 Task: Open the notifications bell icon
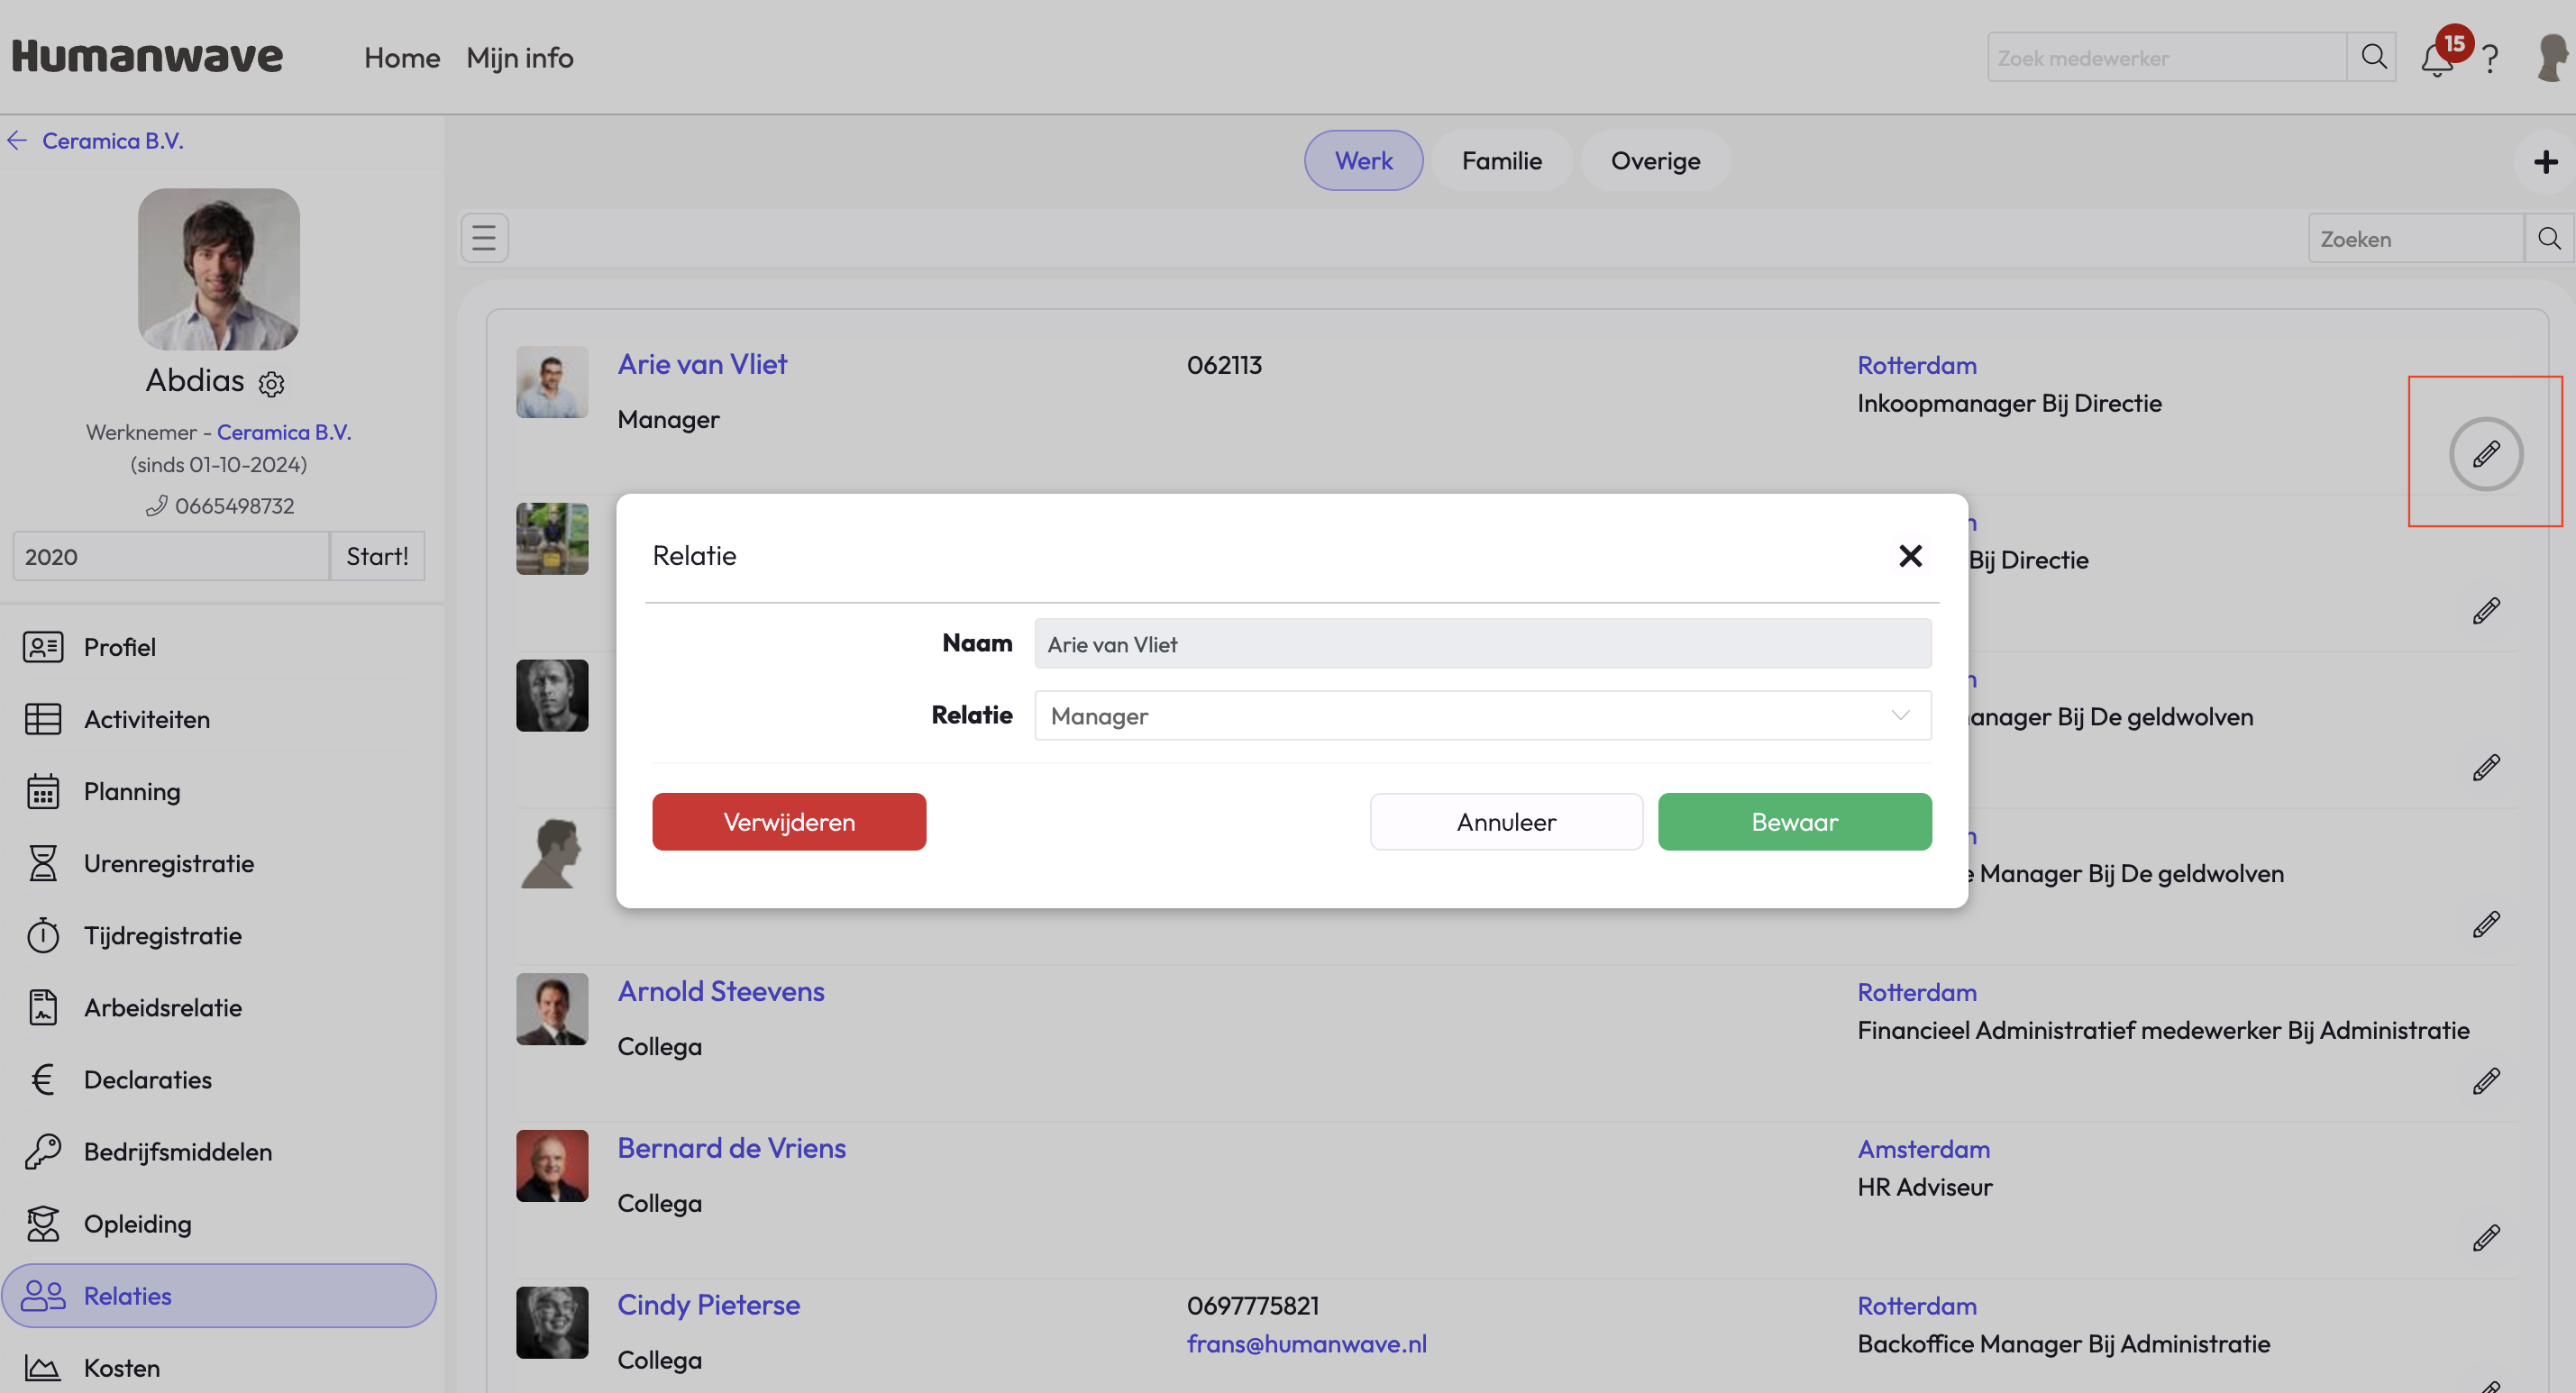(x=2436, y=60)
